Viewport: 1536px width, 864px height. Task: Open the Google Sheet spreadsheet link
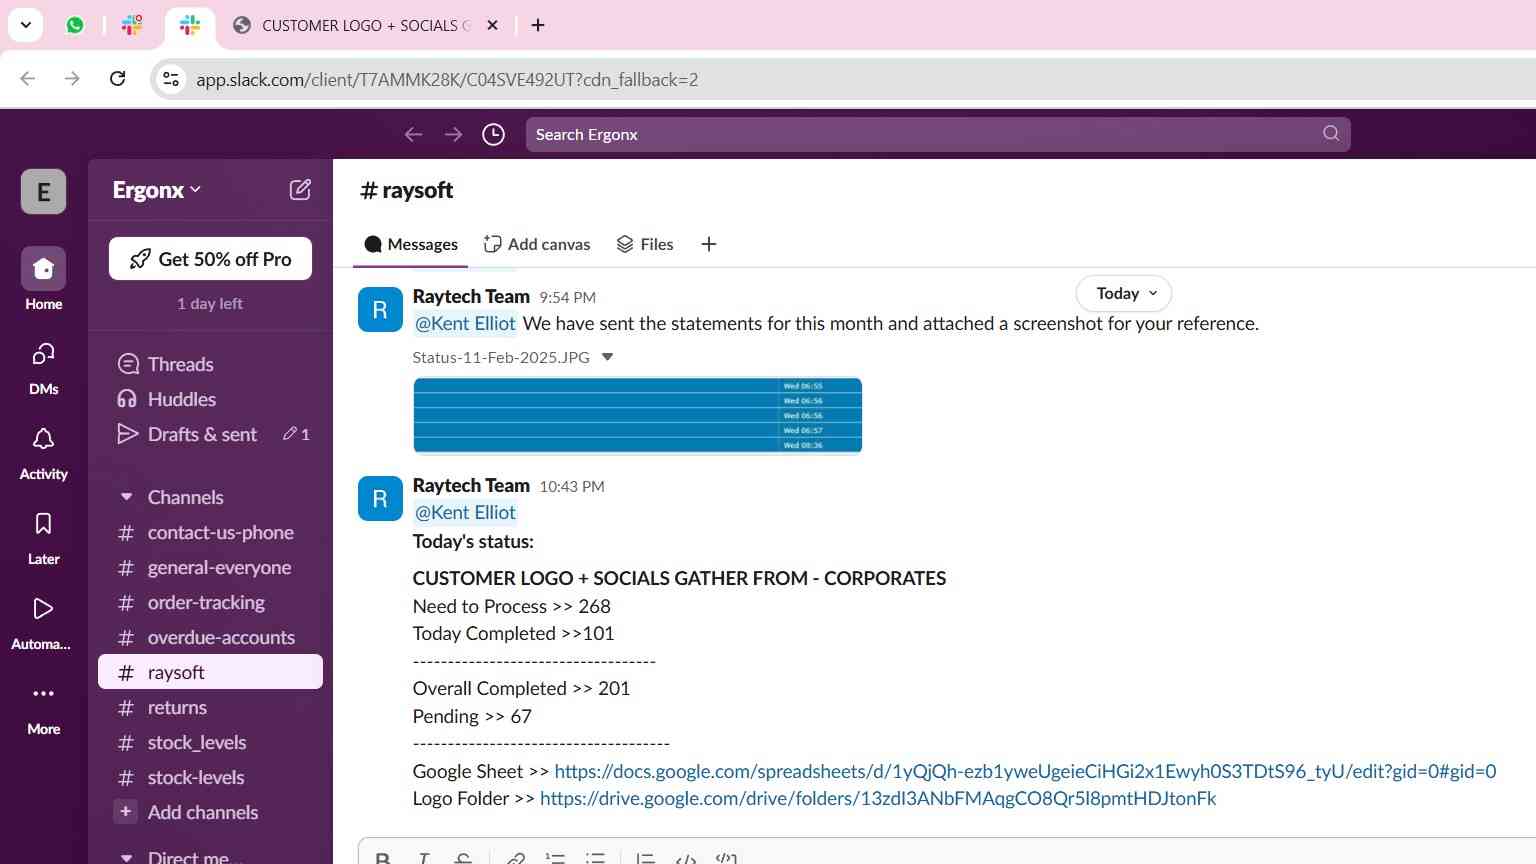pyautogui.click(x=1025, y=771)
